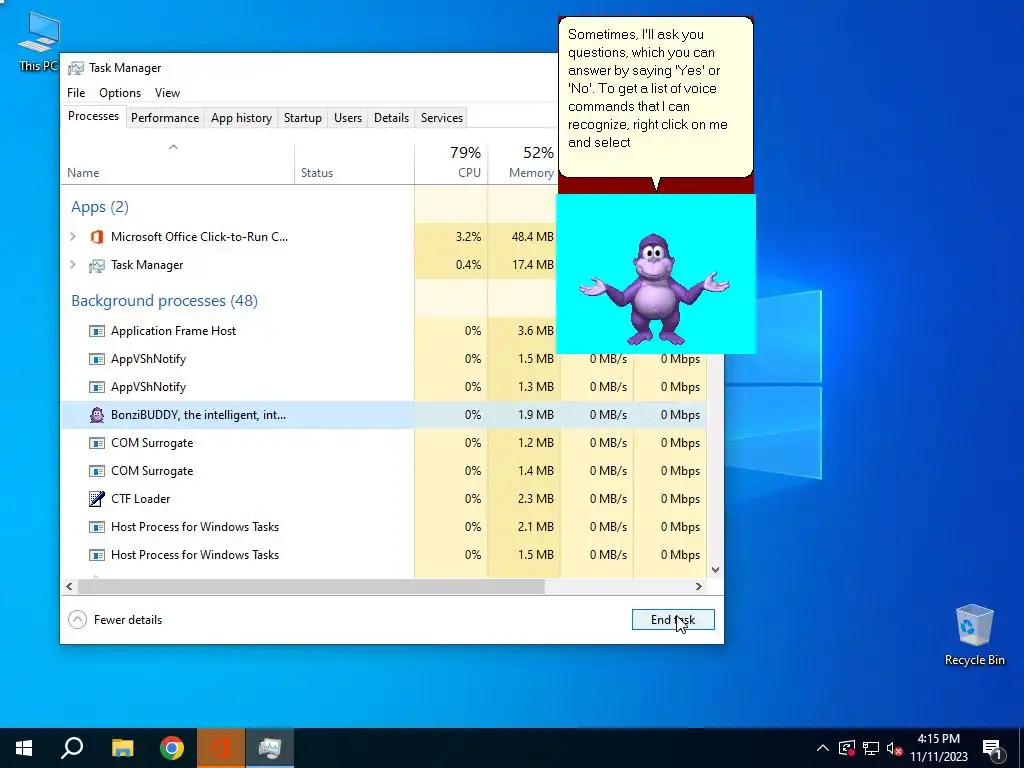The width and height of the screenshot is (1024, 768).
Task: Switch to the Users tab
Action: pyautogui.click(x=347, y=118)
